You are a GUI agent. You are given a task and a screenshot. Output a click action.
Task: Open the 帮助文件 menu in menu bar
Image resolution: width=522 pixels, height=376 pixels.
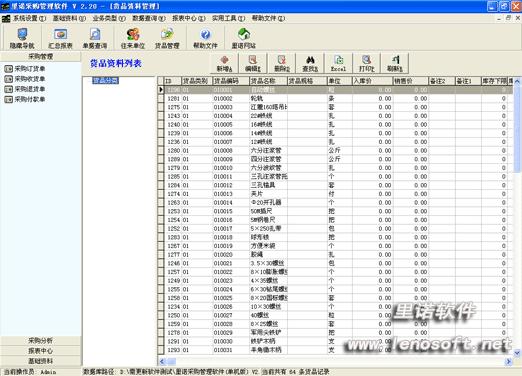[x=268, y=18]
